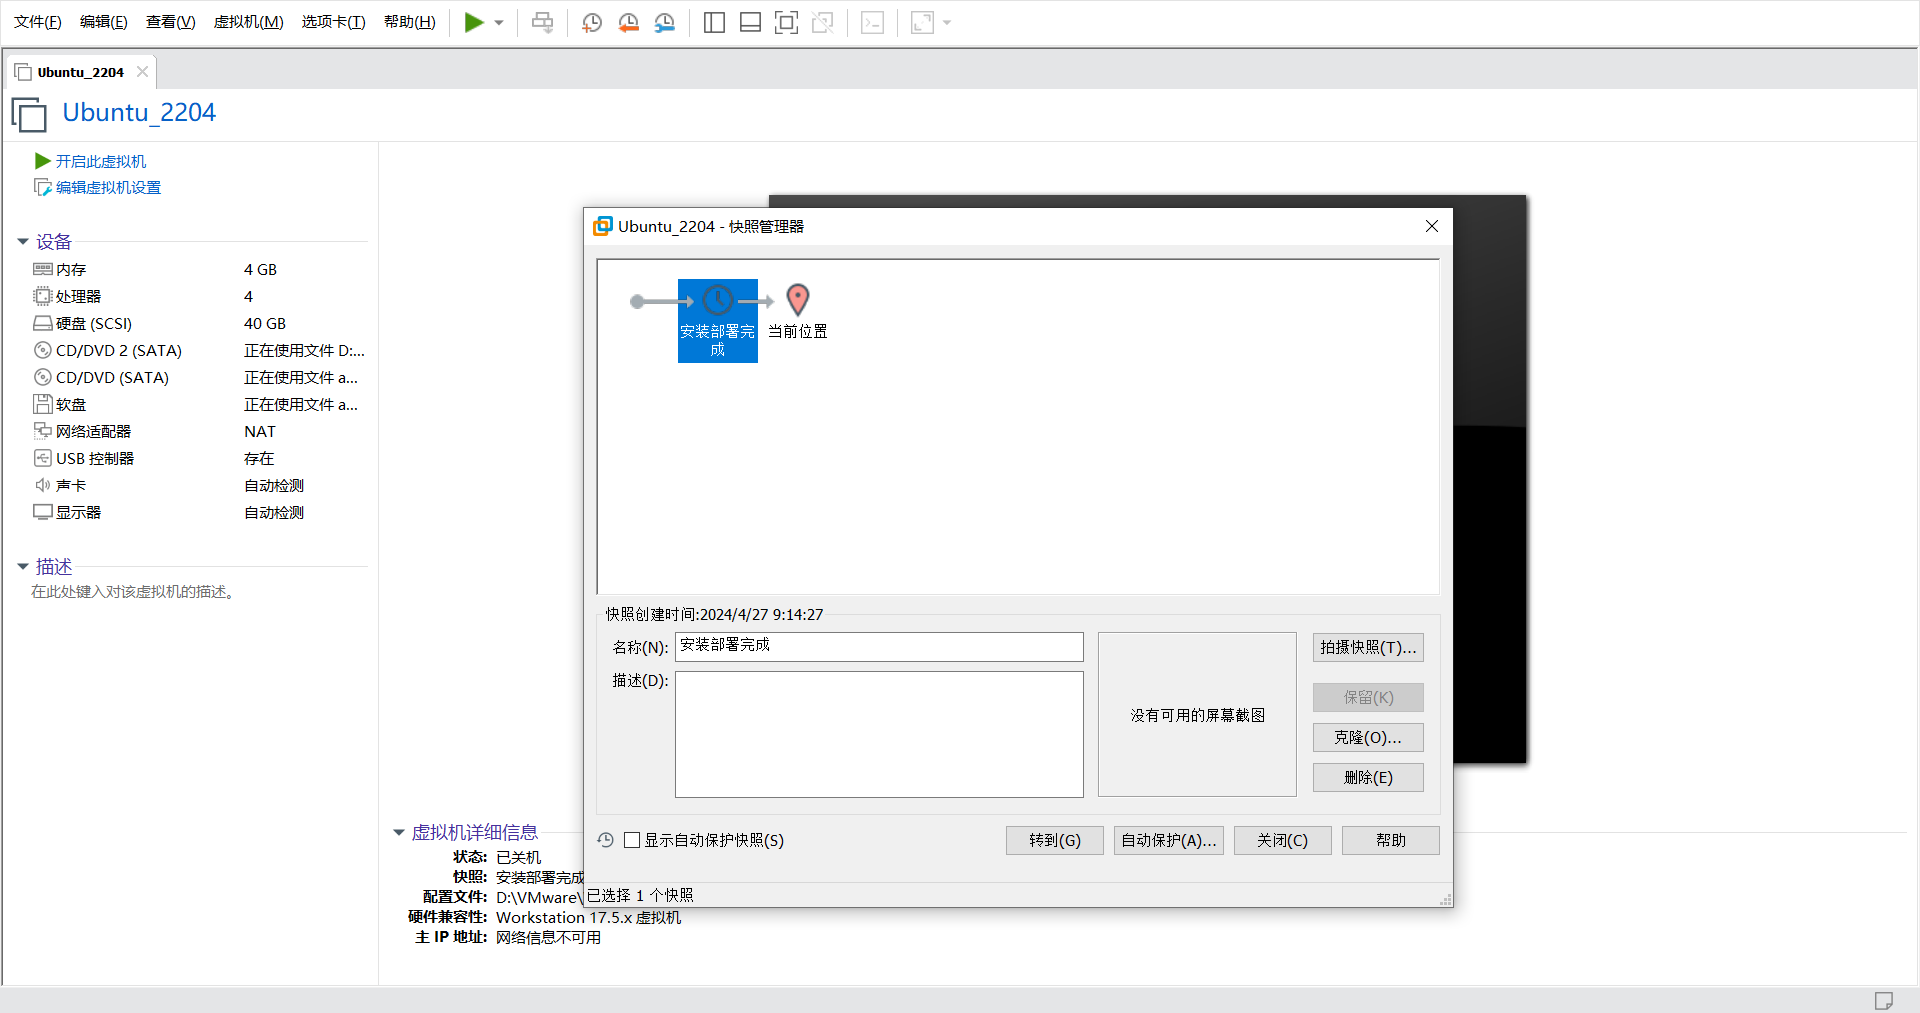Click the 帮助 button in snapshot manager
This screenshot has width=1920, height=1013.
tap(1391, 840)
